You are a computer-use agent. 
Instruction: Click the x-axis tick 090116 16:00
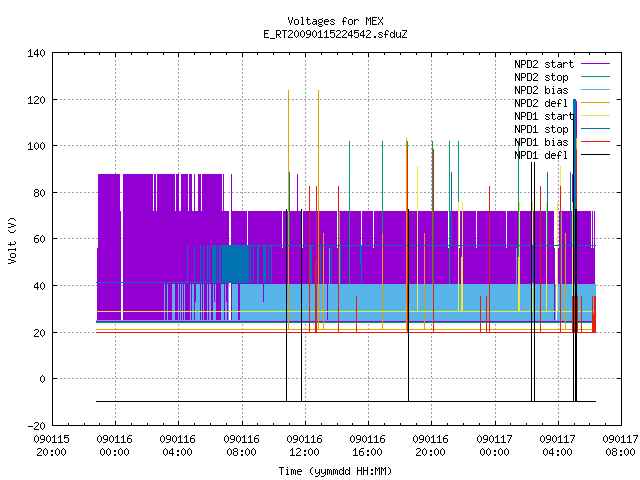click(367, 446)
